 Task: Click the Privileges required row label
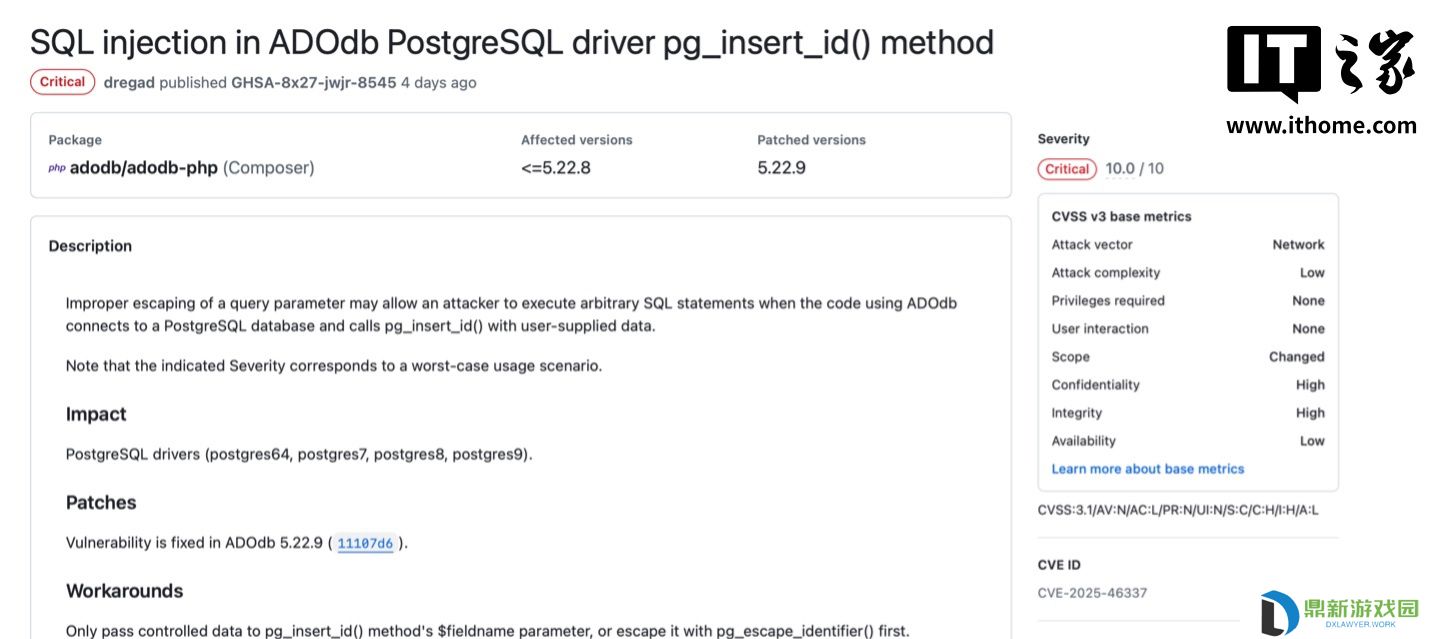tap(1108, 300)
